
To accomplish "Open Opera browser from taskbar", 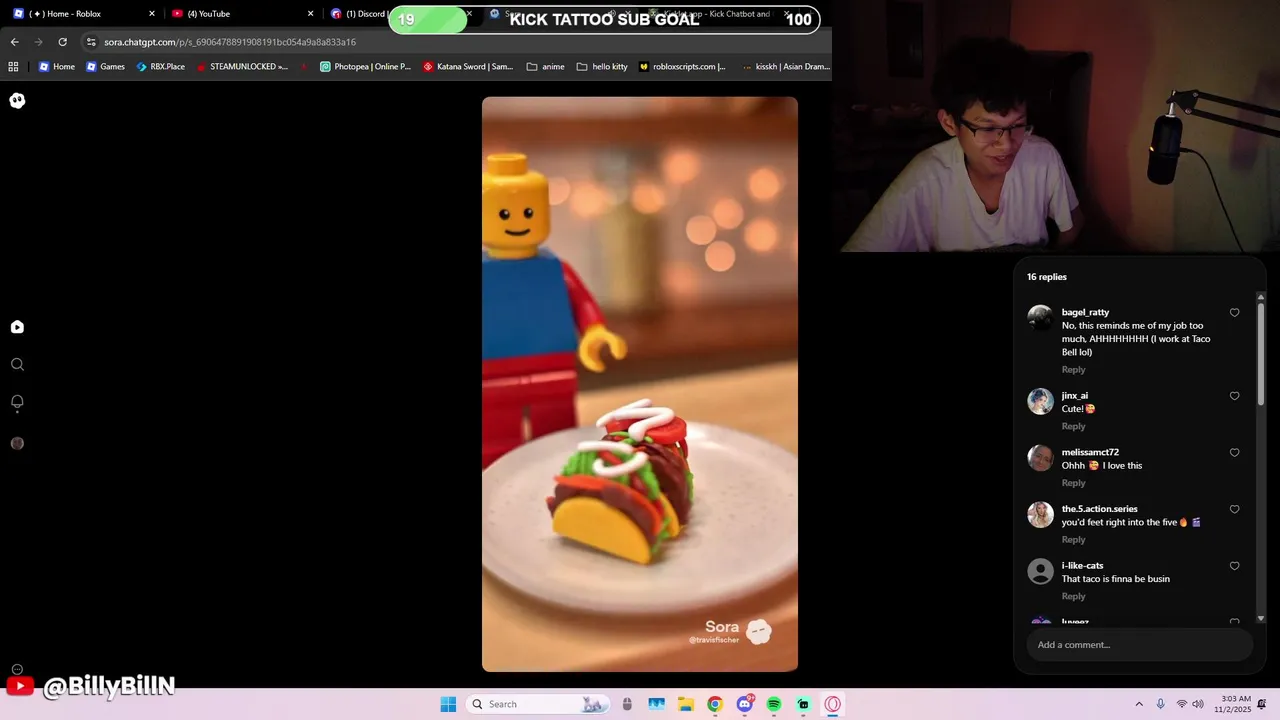I will coord(832,704).
